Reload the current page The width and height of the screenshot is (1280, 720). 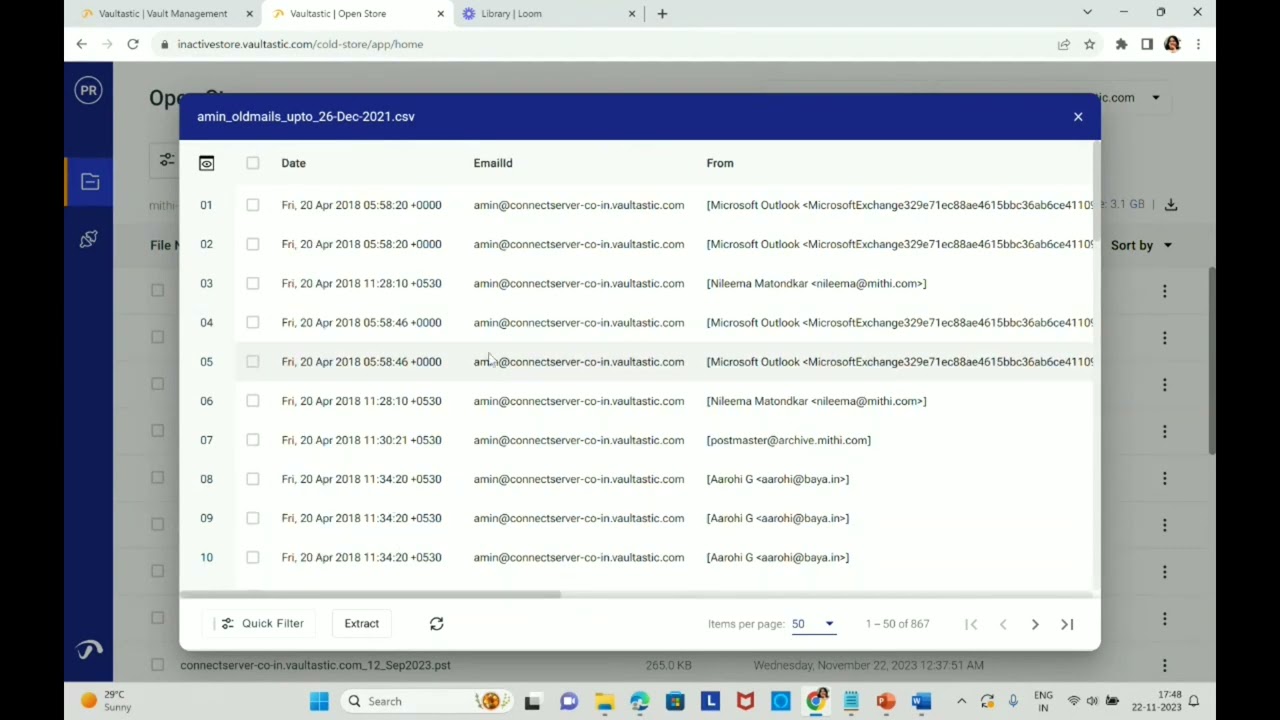point(133,44)
